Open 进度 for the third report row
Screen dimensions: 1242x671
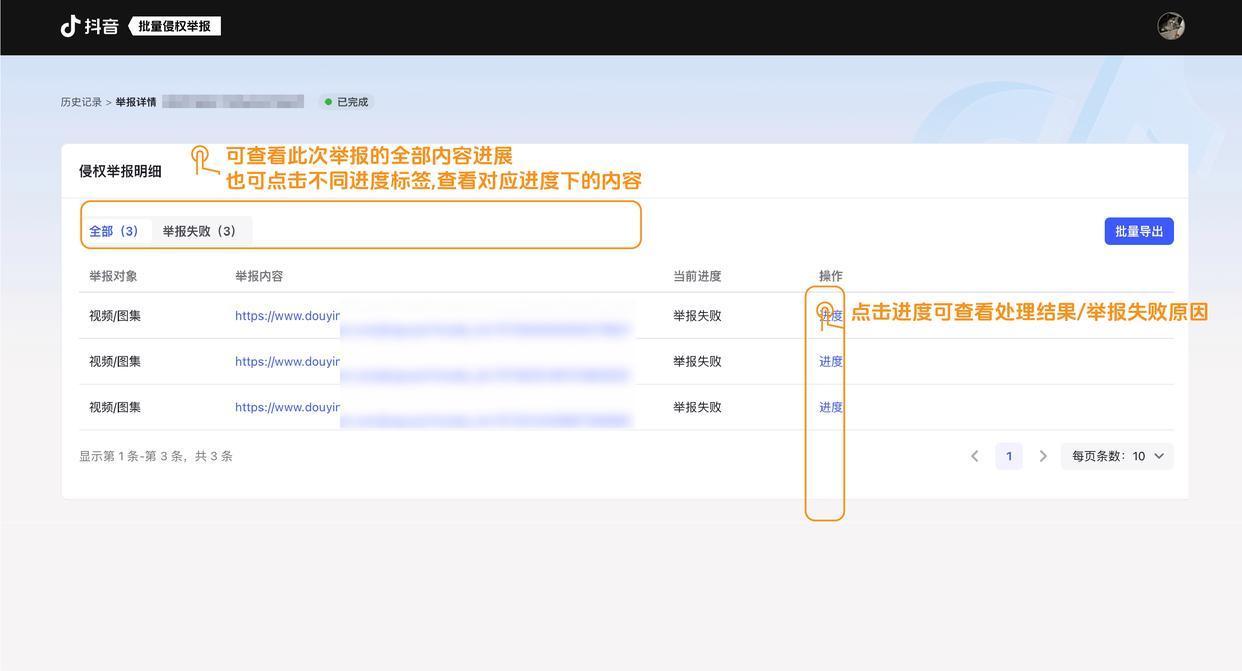coord(831,408)
